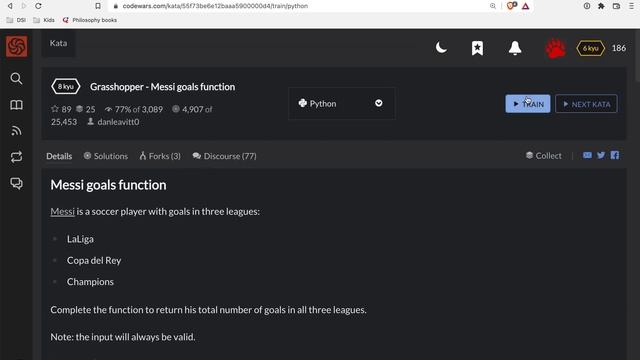Open the browser extensions puzzle icon
640x360 pixels.
(x=601, y=6)
